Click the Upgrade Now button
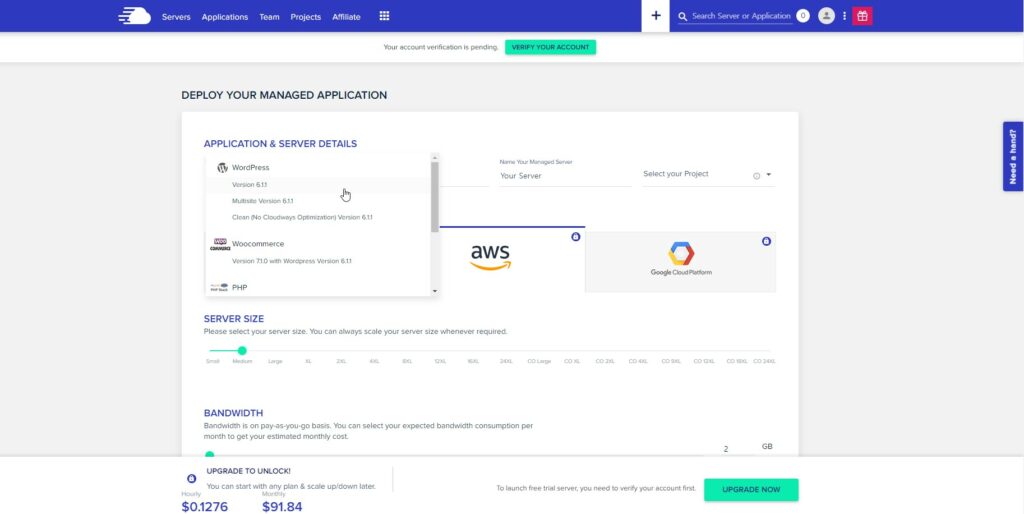Screen dimensions: 1024x514 [751, 489]
